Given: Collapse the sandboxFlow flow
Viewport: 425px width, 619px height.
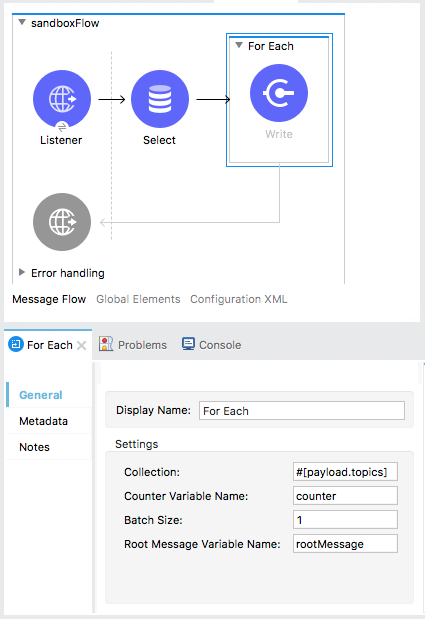Looking at the screenshot, I should pos(22,23).
